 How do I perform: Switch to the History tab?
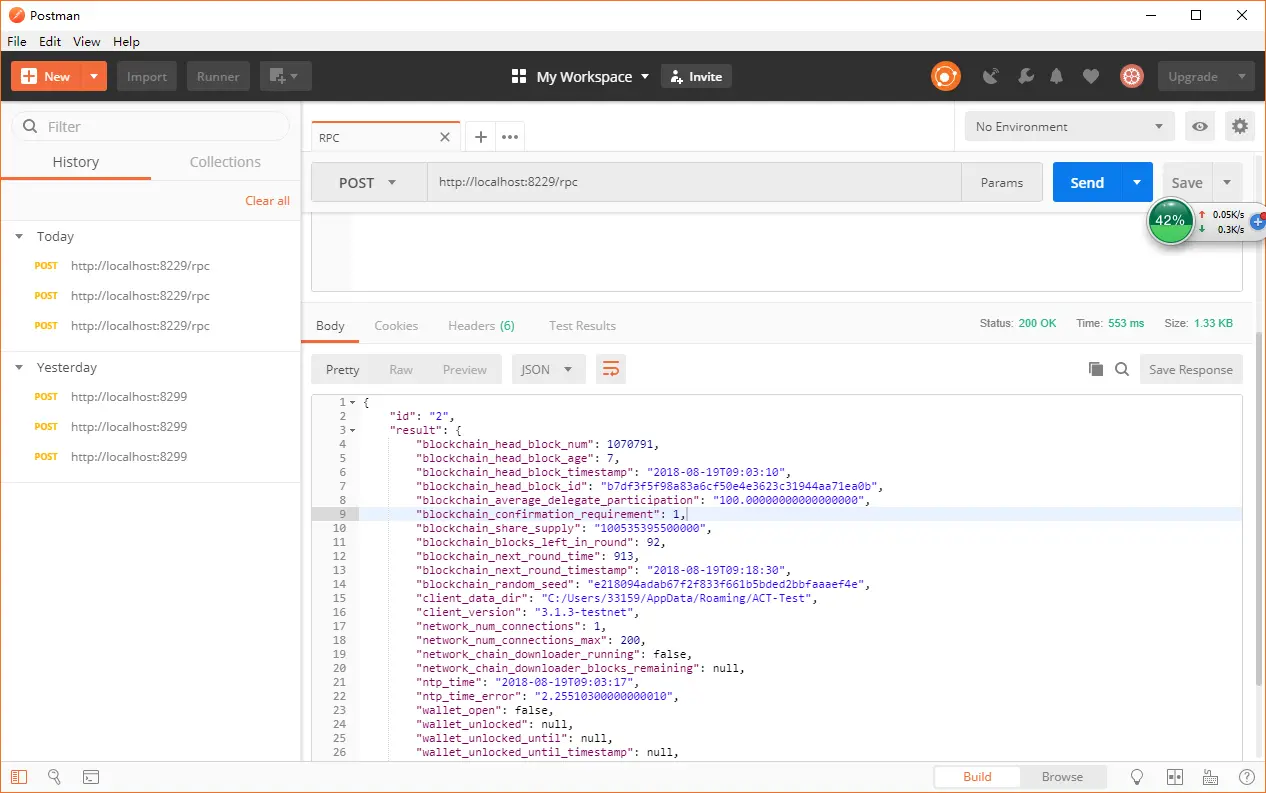76,161
